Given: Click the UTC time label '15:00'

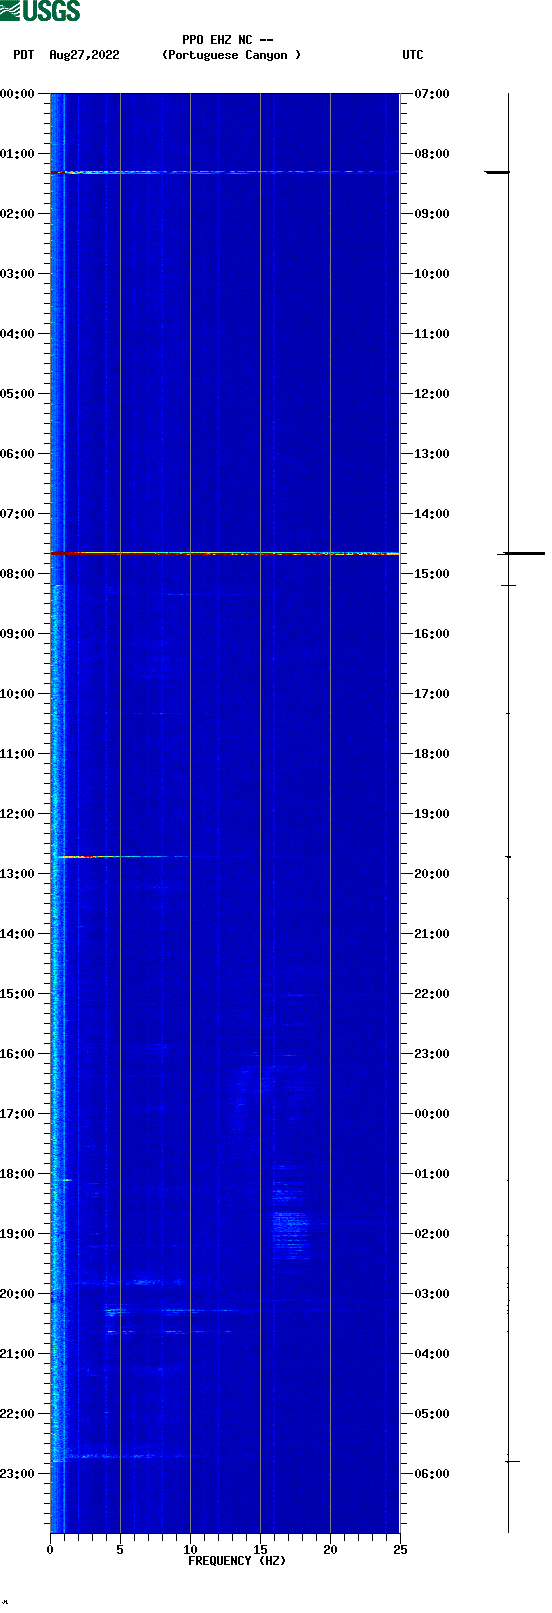Looking at the screenshot, I should (432, 573).
